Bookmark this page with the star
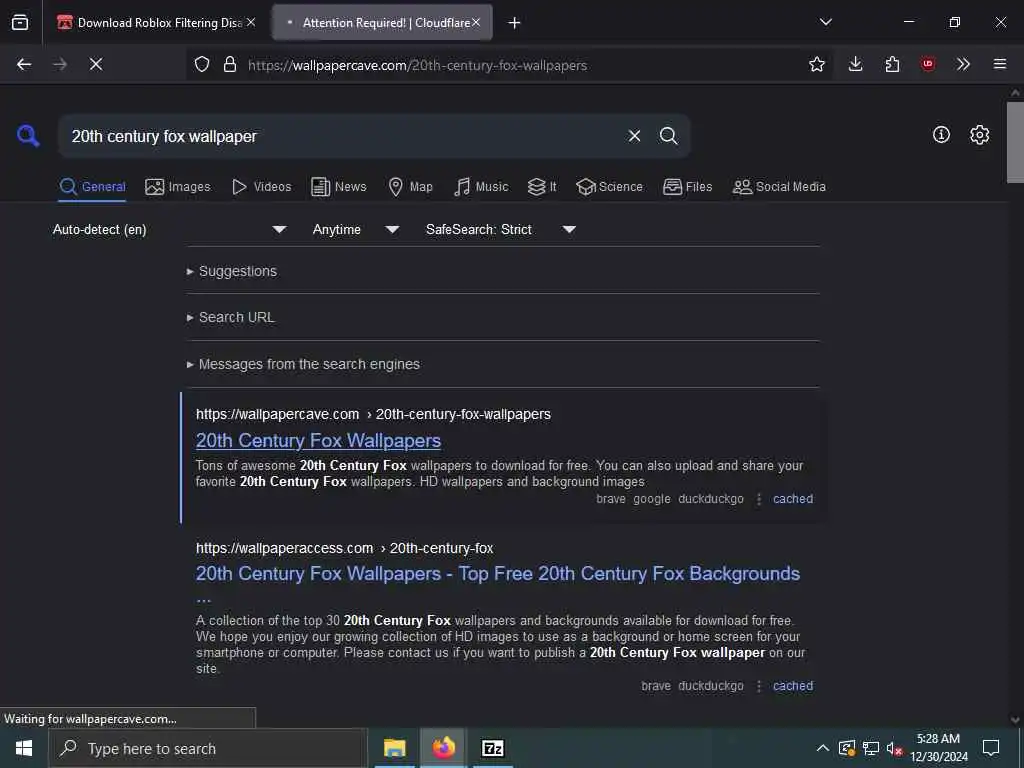1024x768 pixels. (816, 64)
